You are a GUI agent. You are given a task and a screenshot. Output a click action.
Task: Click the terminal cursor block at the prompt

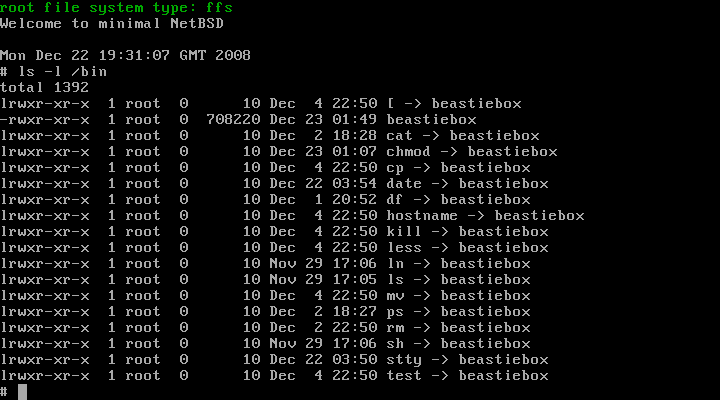tap(22, 392)
